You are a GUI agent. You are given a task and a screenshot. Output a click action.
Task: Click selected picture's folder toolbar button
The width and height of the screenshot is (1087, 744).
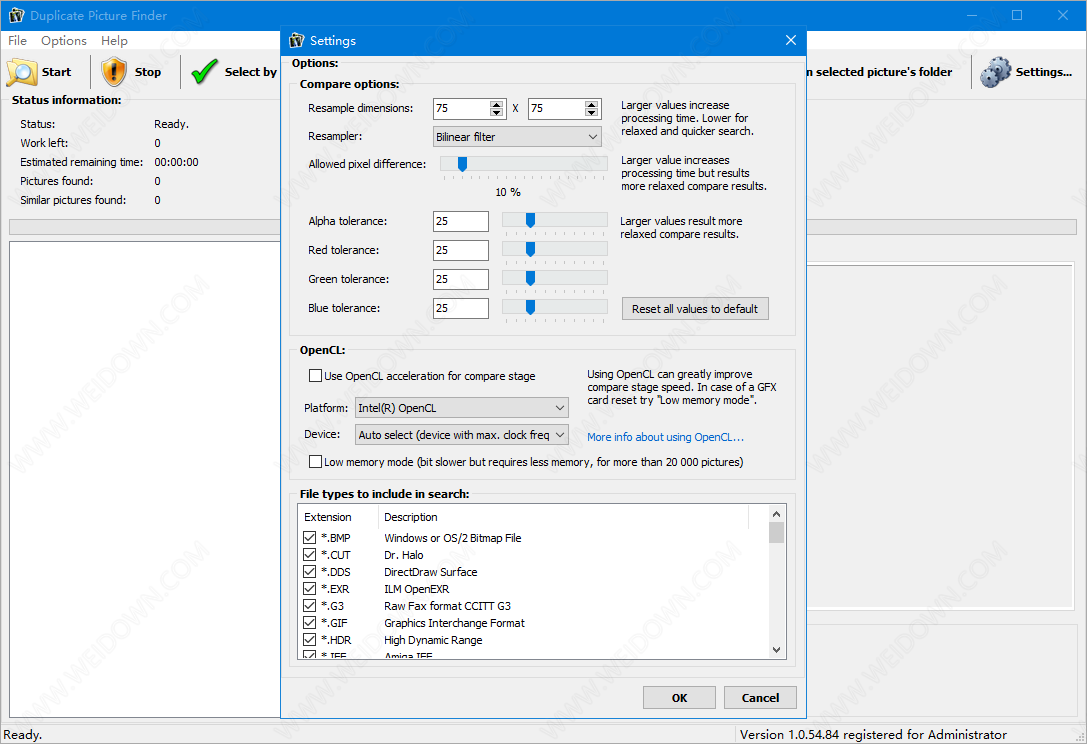coord(881,72)
